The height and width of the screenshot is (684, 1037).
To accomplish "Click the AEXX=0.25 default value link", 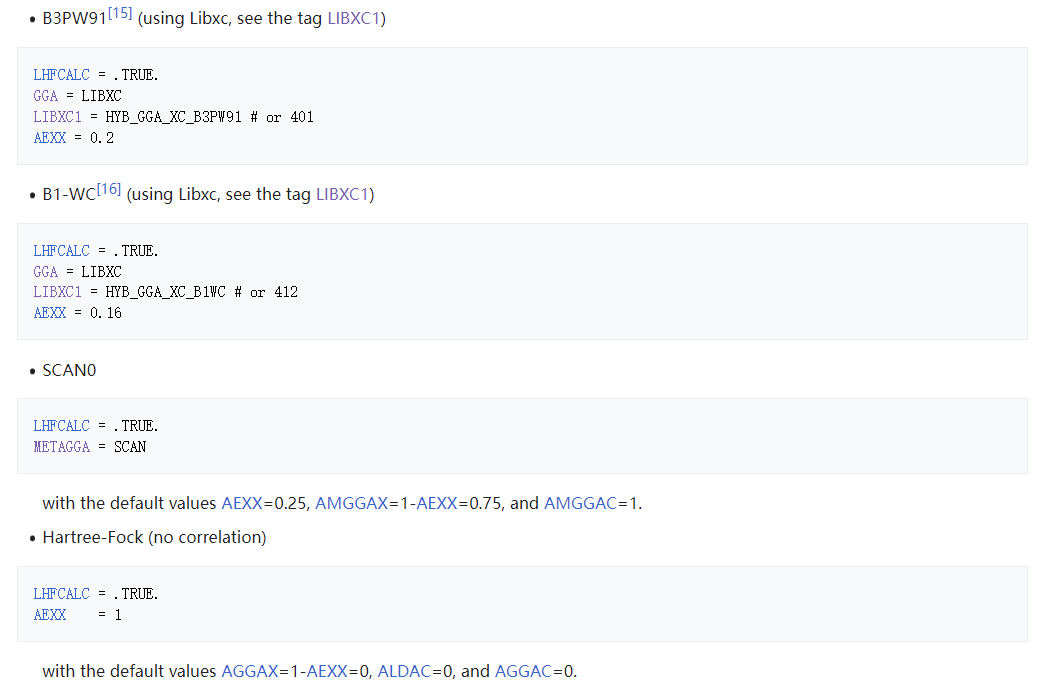I will pos(241,503).
